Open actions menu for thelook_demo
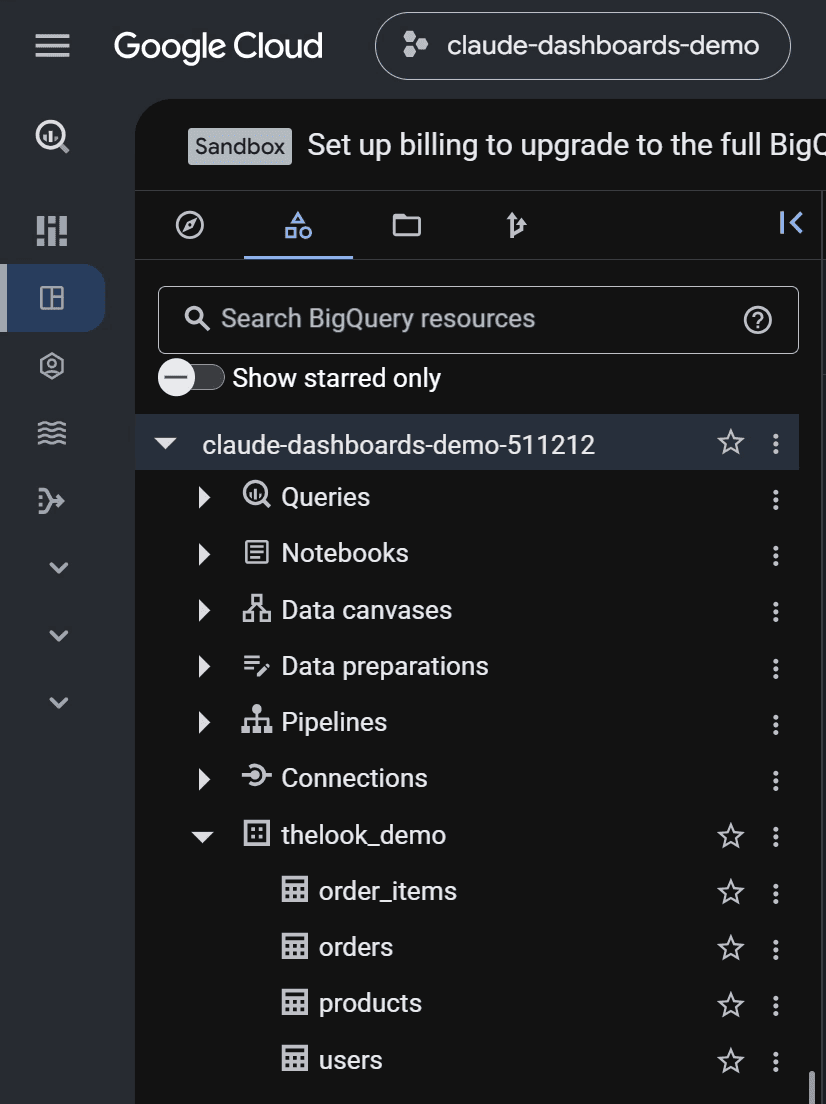 click(x=775, y=836)
